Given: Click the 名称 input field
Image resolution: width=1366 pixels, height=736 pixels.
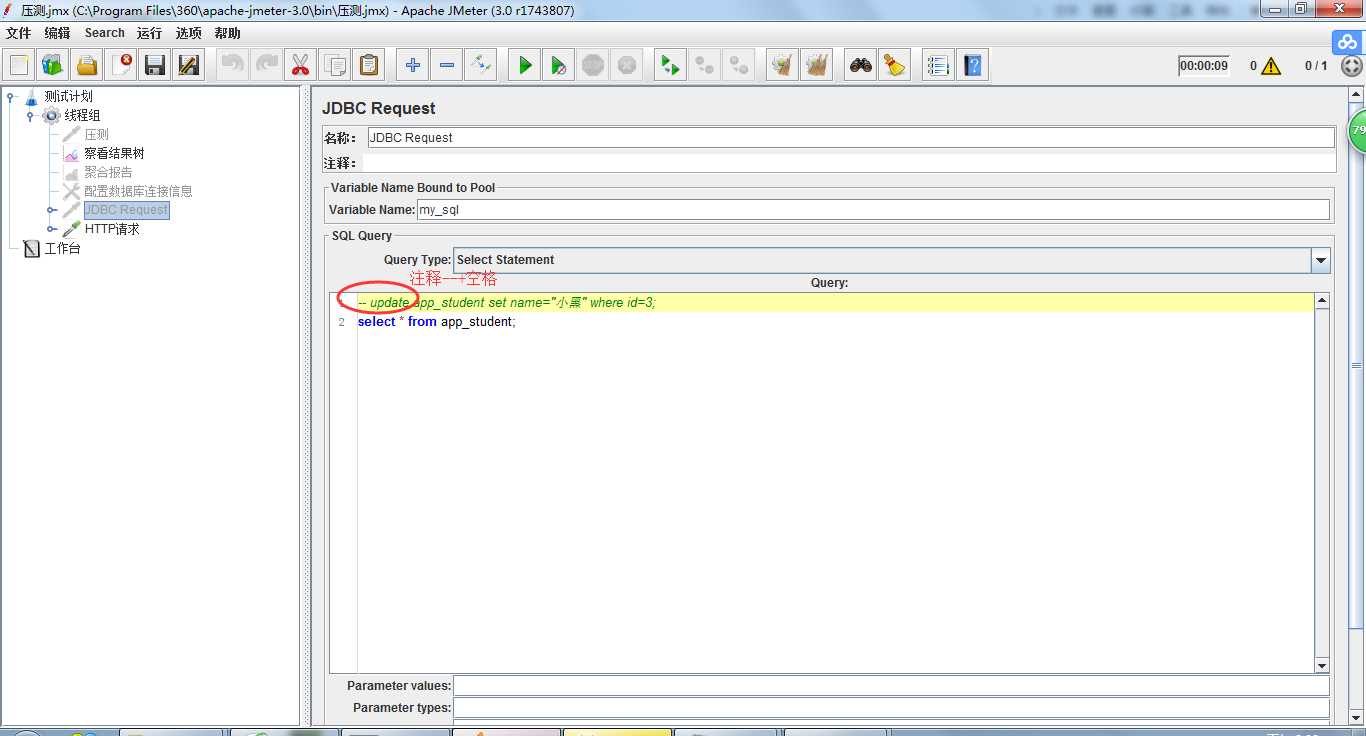Looking at the screenshot, I should pos(851,138).
